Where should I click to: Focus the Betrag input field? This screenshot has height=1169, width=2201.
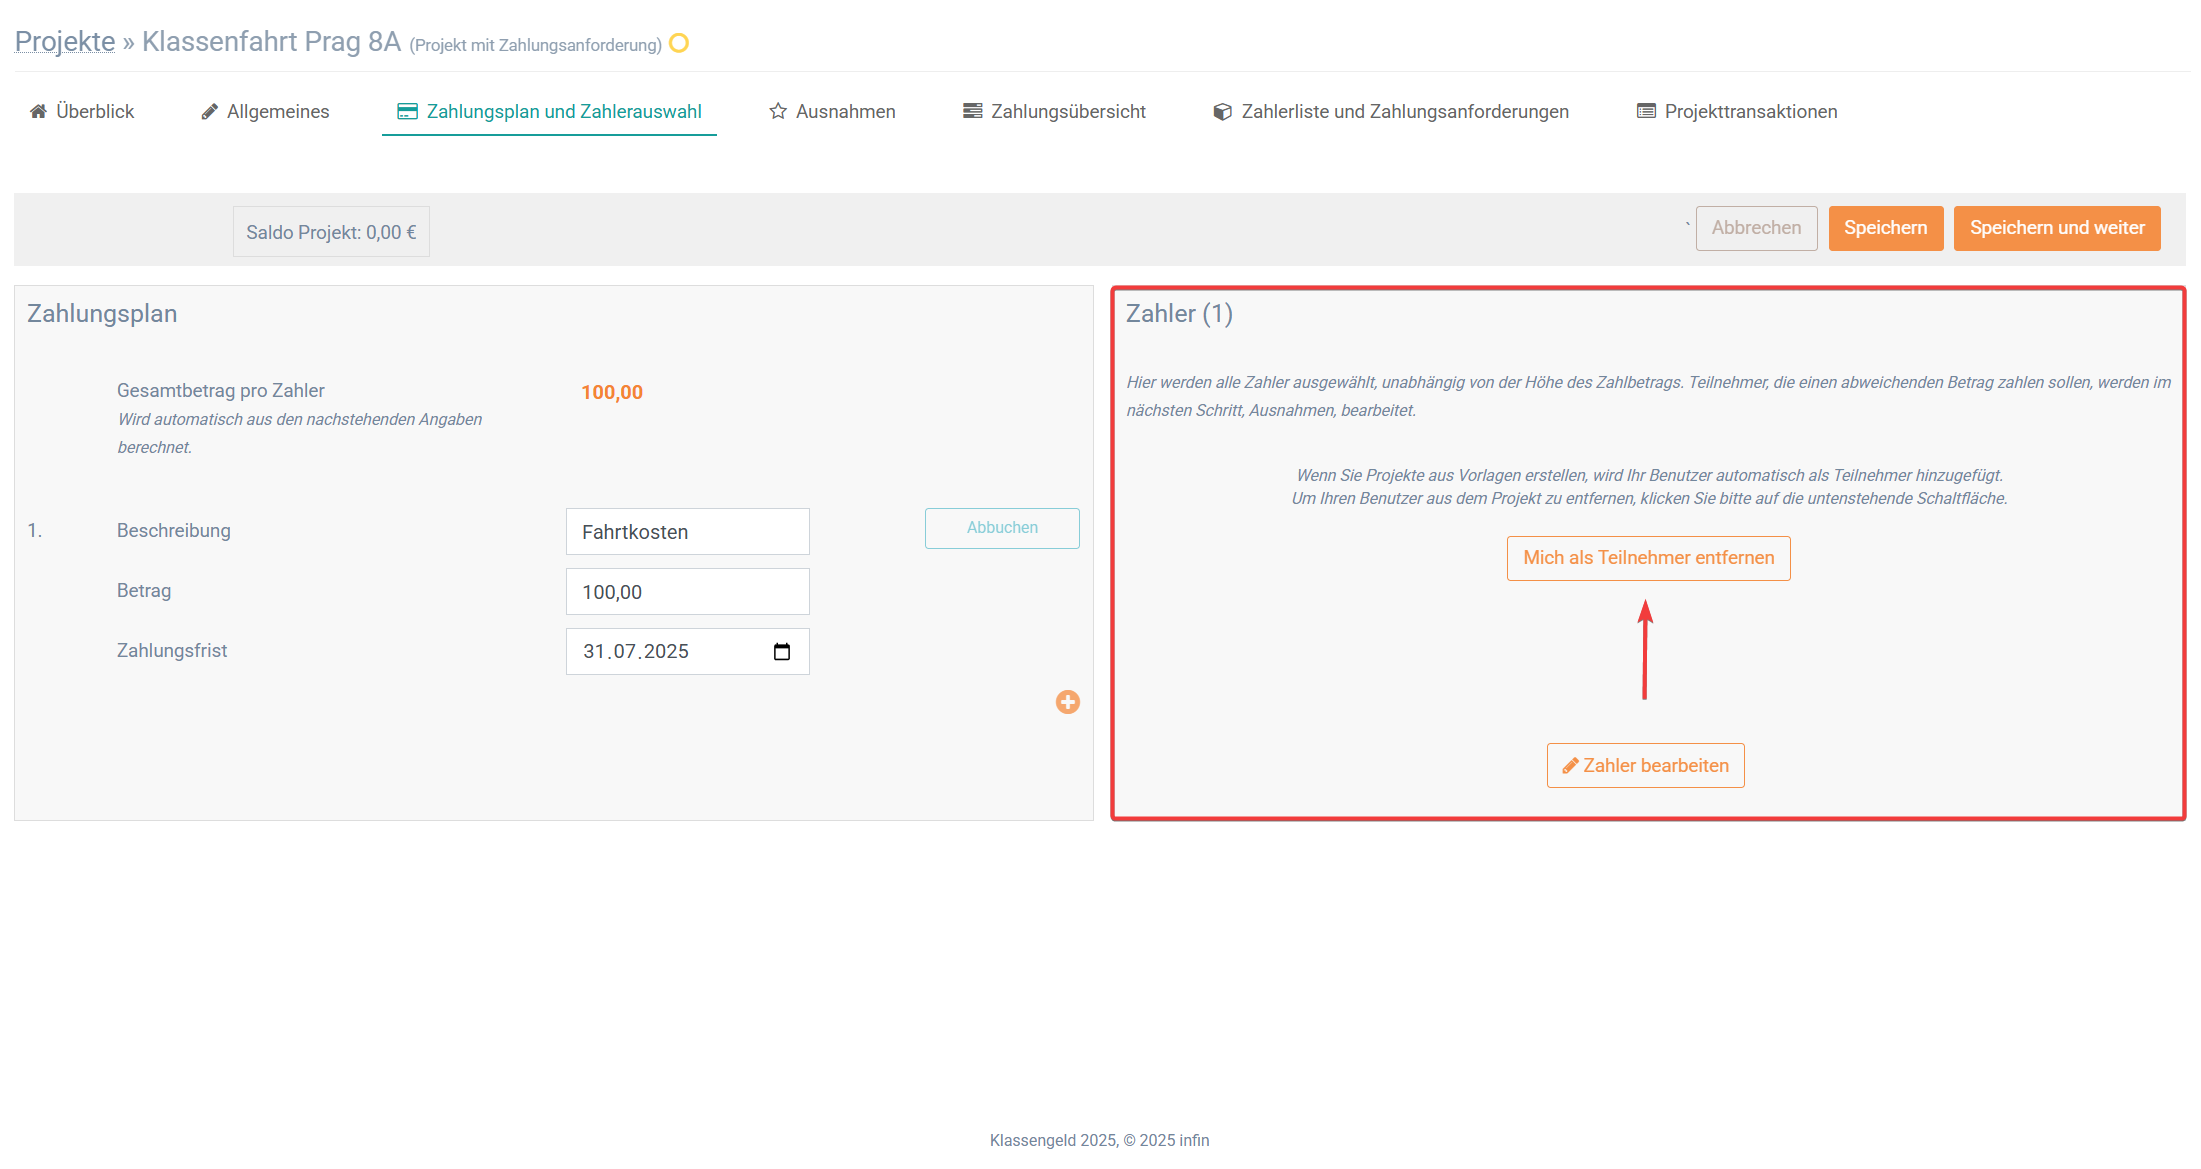pyautogui.click(x=687, y=592)
